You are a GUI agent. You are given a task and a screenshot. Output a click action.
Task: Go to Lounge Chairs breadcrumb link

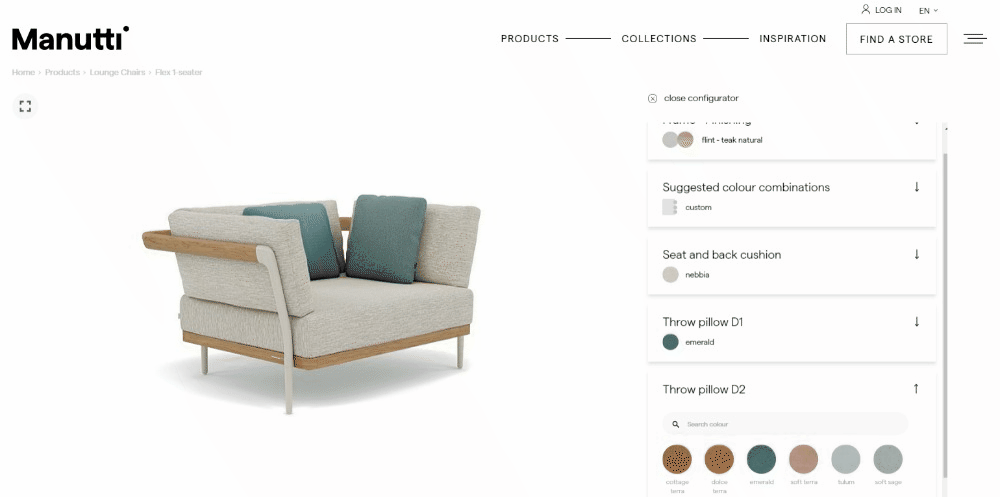pos(117,72)
